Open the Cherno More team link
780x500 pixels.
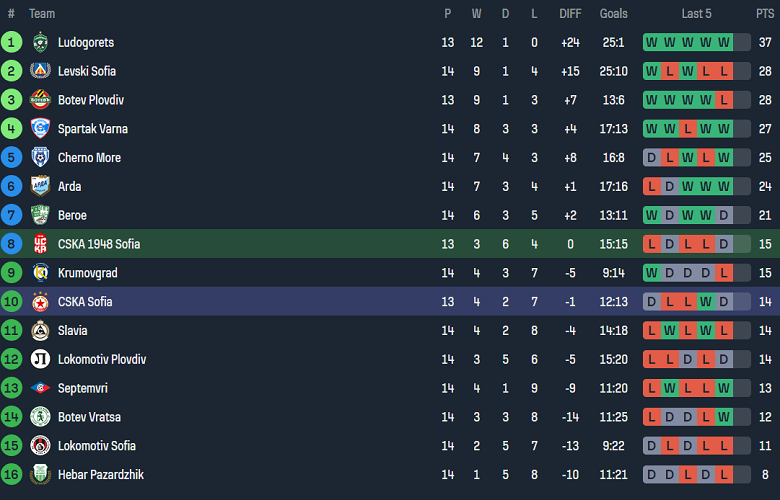coord(89,158)
